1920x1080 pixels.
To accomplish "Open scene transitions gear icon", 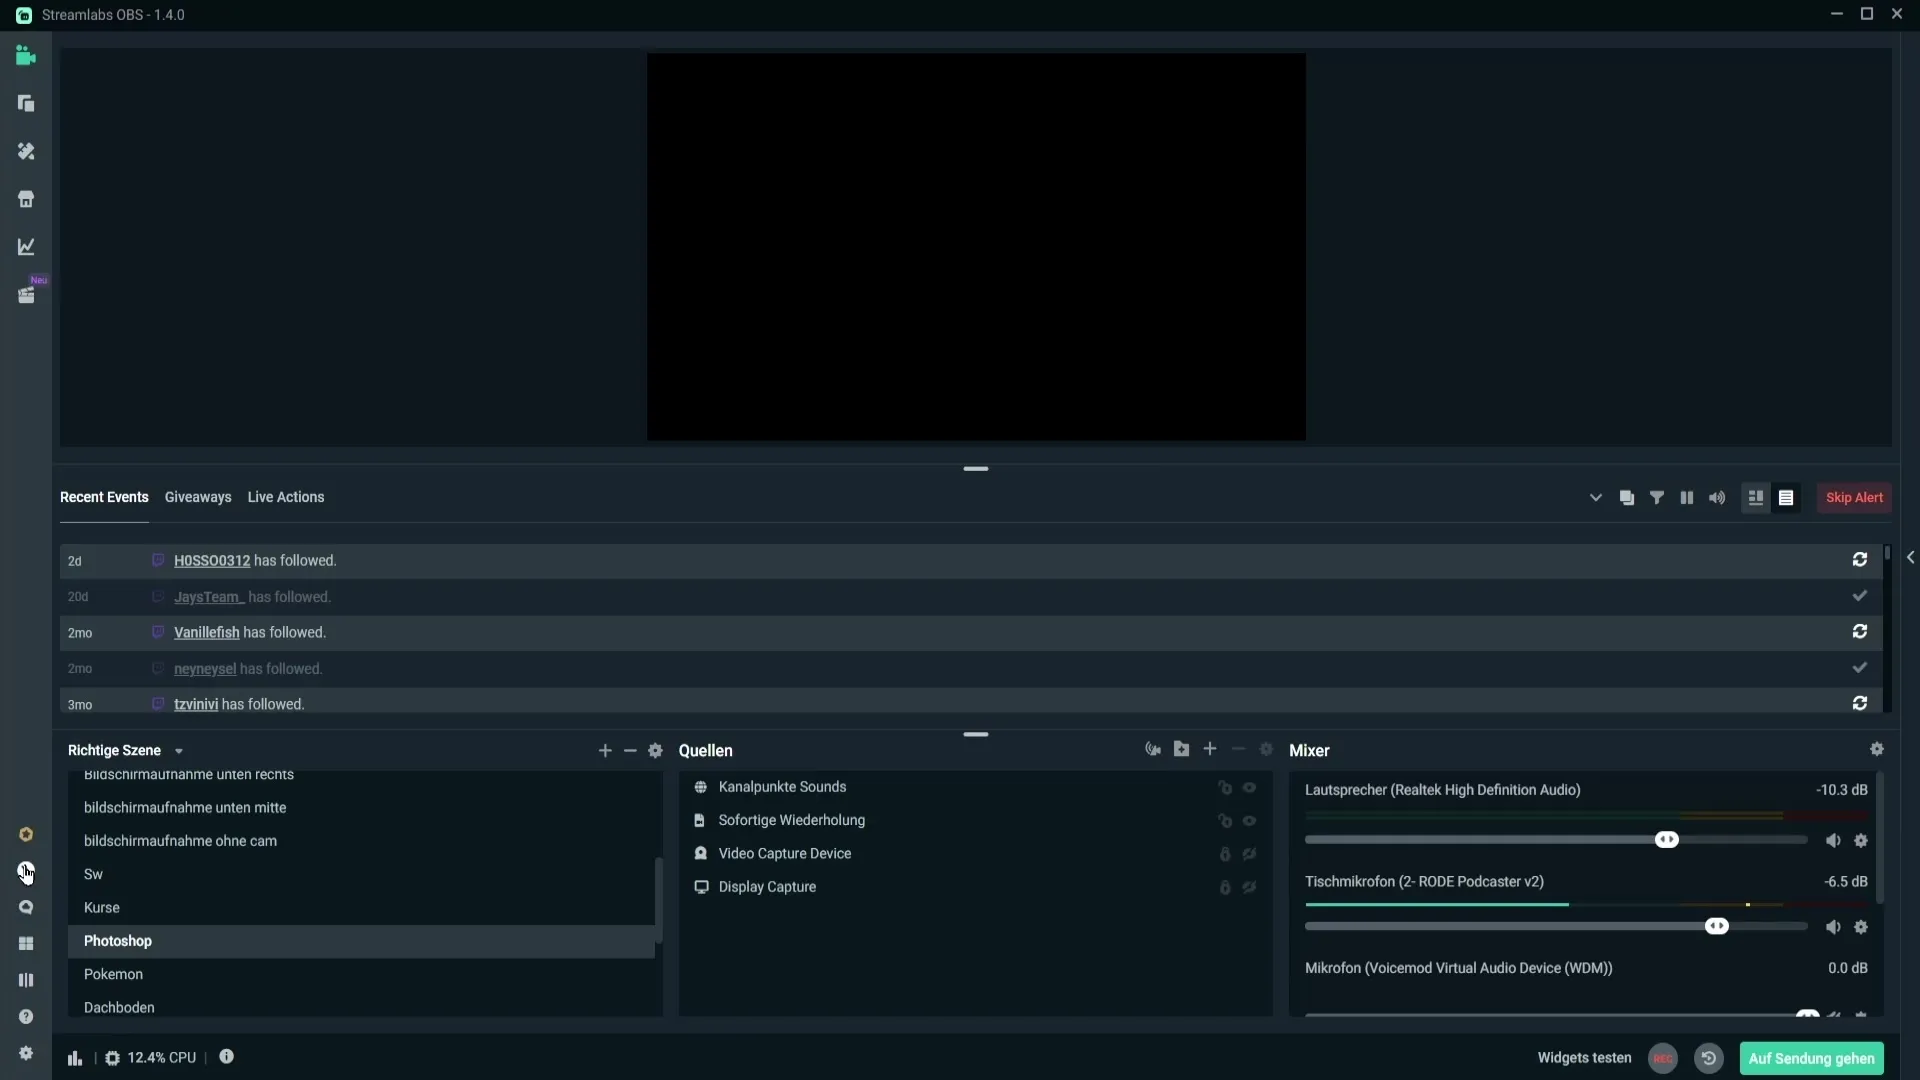I will [x=656, y=751].
